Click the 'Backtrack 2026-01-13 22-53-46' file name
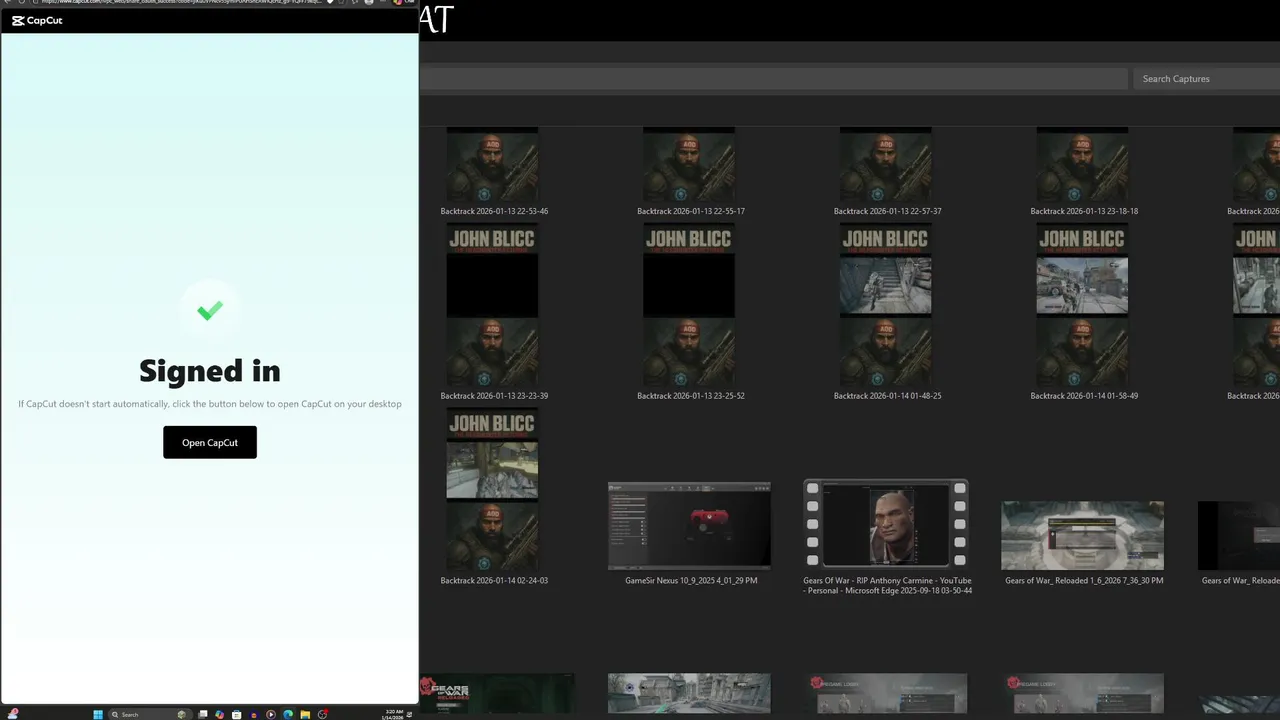This screenshot has width=1280, height=720. coord(494,211)
